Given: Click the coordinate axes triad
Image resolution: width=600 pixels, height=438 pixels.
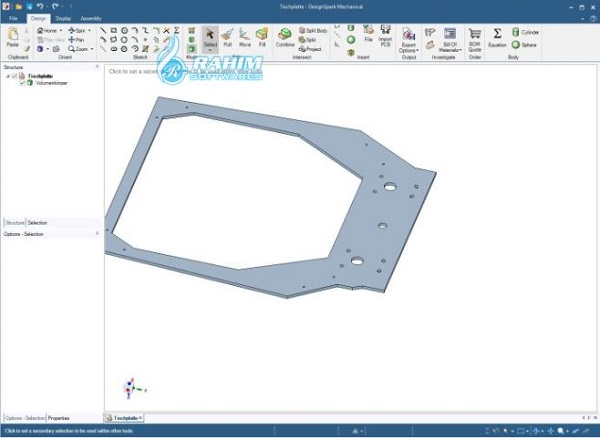Looking at the screenshot, I should [133, 388].
